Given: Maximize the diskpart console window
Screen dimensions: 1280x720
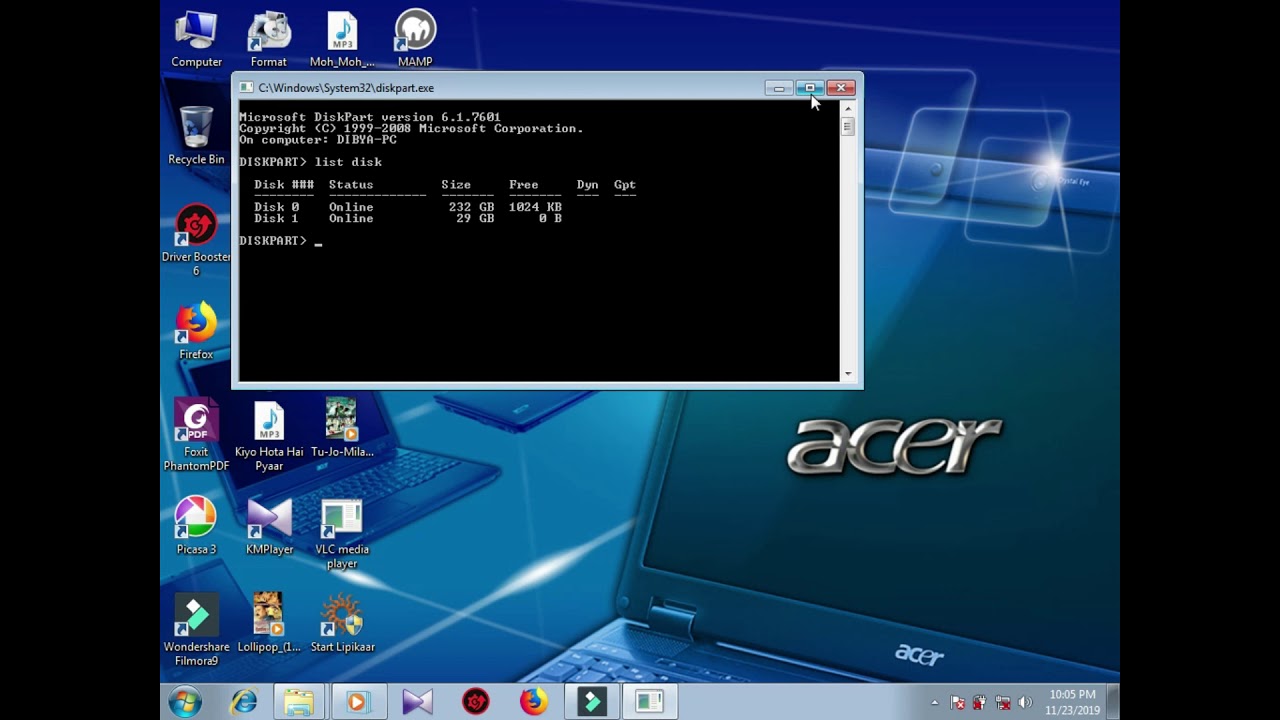Looking at the screenshot, I should pos(810,88).
